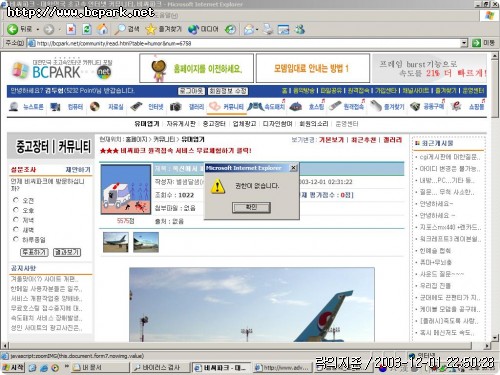This screenshot has height=375, width=500.
Task: Open the 인터넷 navigation item
Action: 147,107
